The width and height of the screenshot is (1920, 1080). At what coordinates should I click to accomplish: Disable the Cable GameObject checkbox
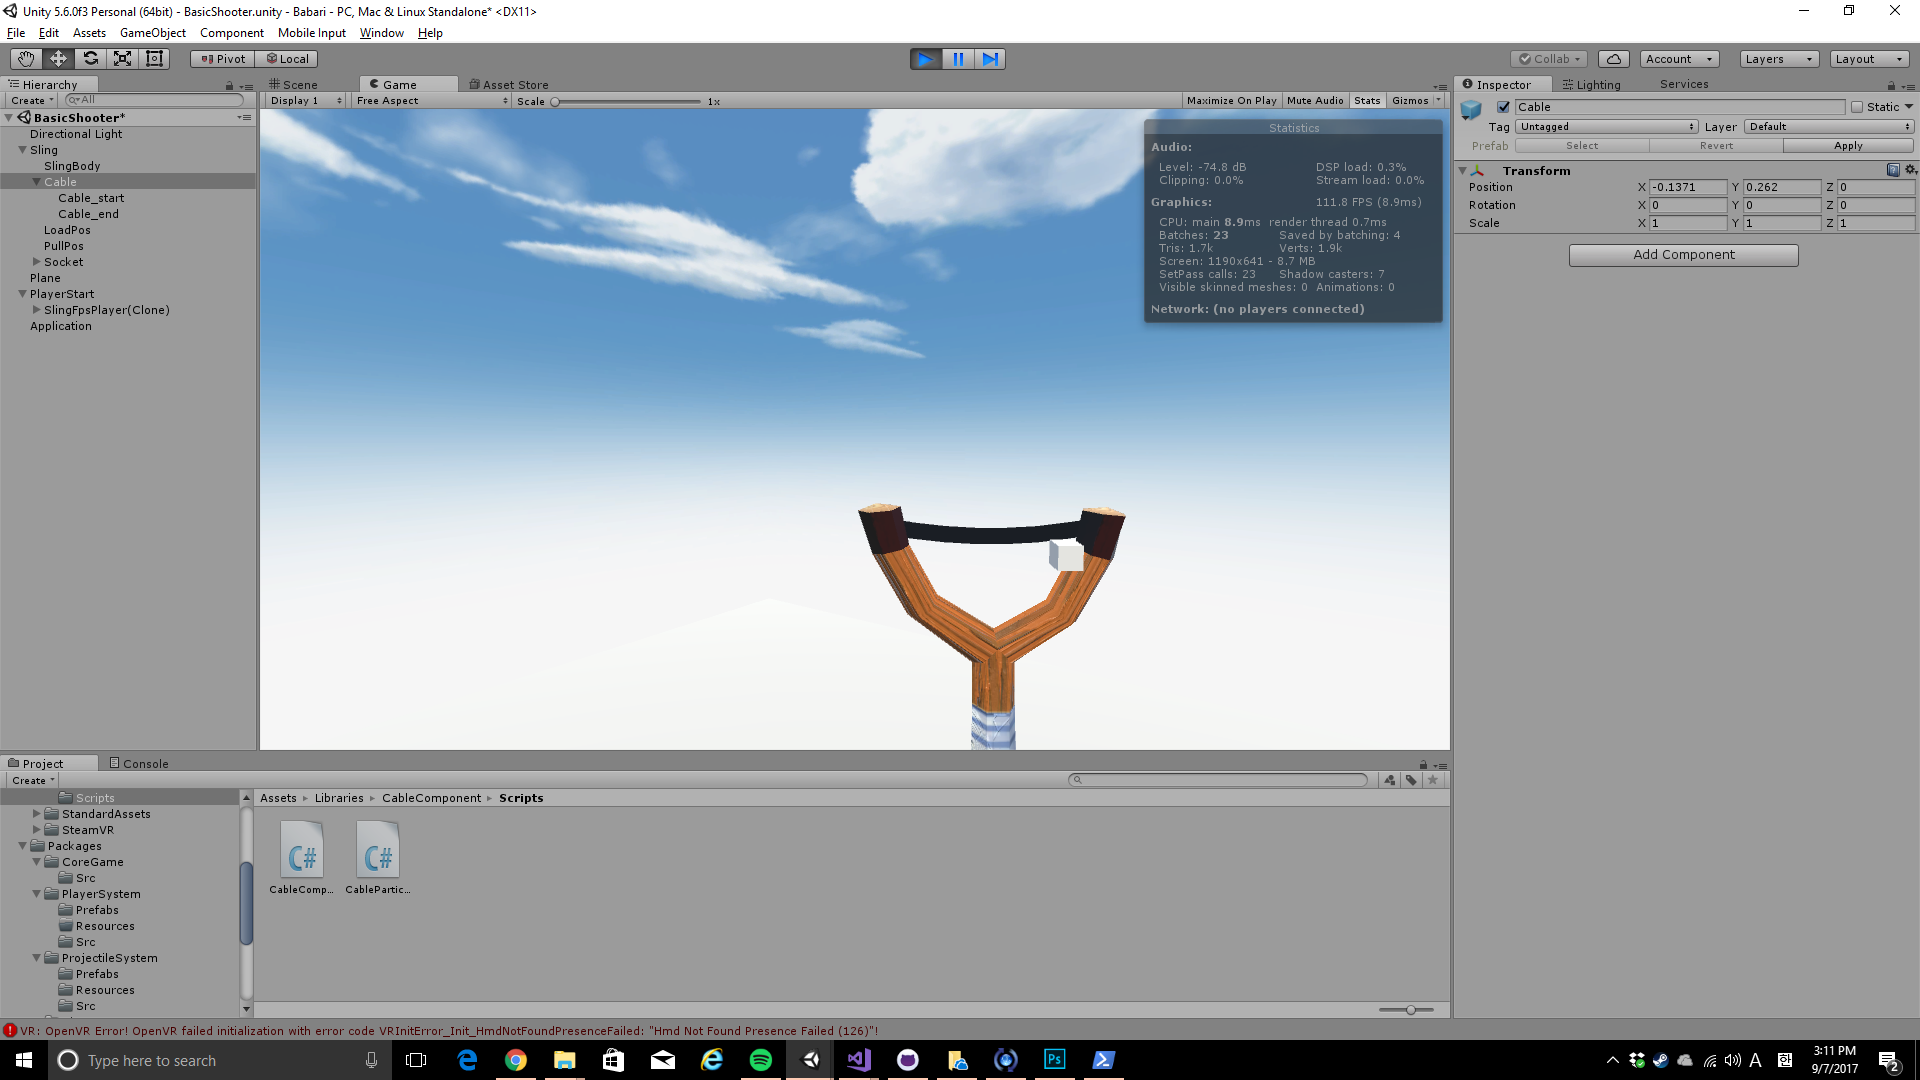click(1504, 106)
